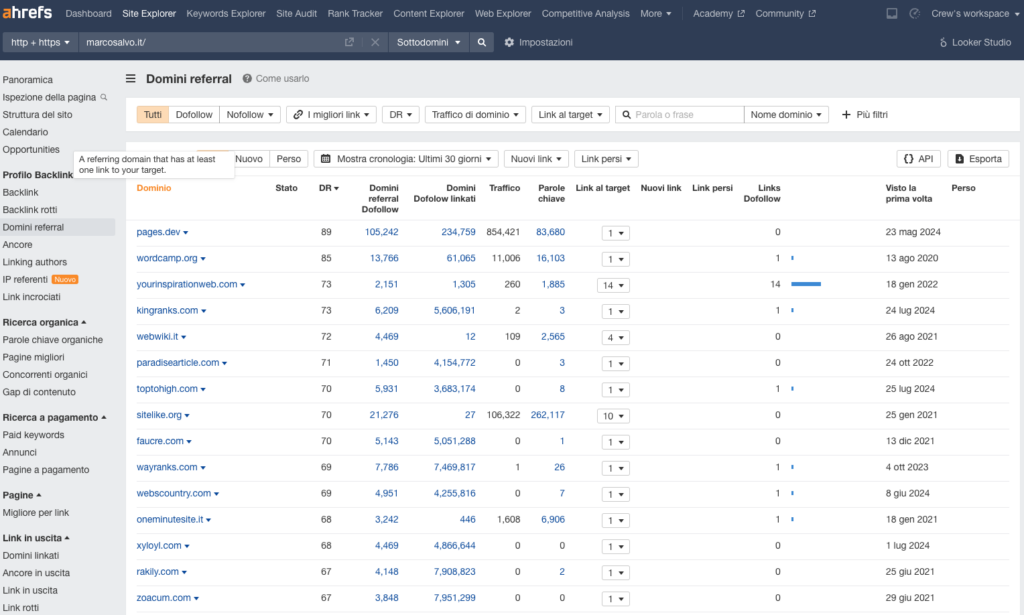Click 105,242 referring domains for pages.dev
1024x615 pixels.
click(x=381, y=232)
